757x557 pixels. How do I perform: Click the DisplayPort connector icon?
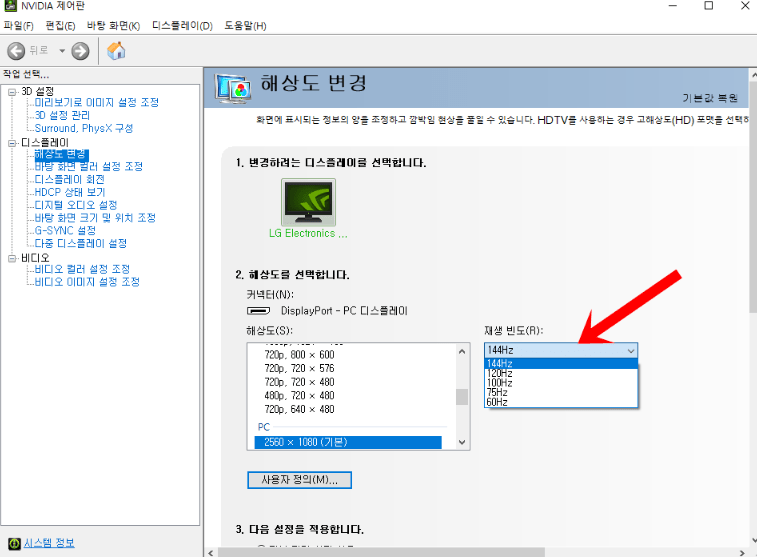pos(259,311)
